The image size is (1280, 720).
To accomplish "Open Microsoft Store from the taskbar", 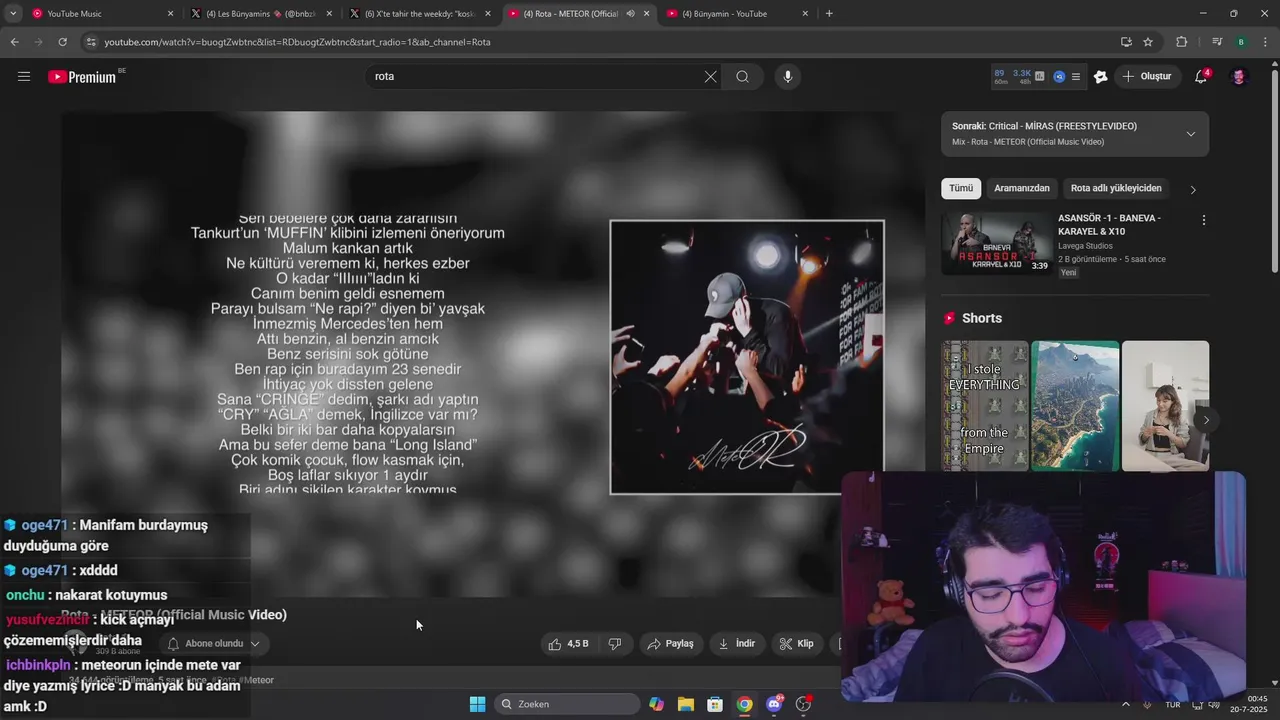I will 715,704.
